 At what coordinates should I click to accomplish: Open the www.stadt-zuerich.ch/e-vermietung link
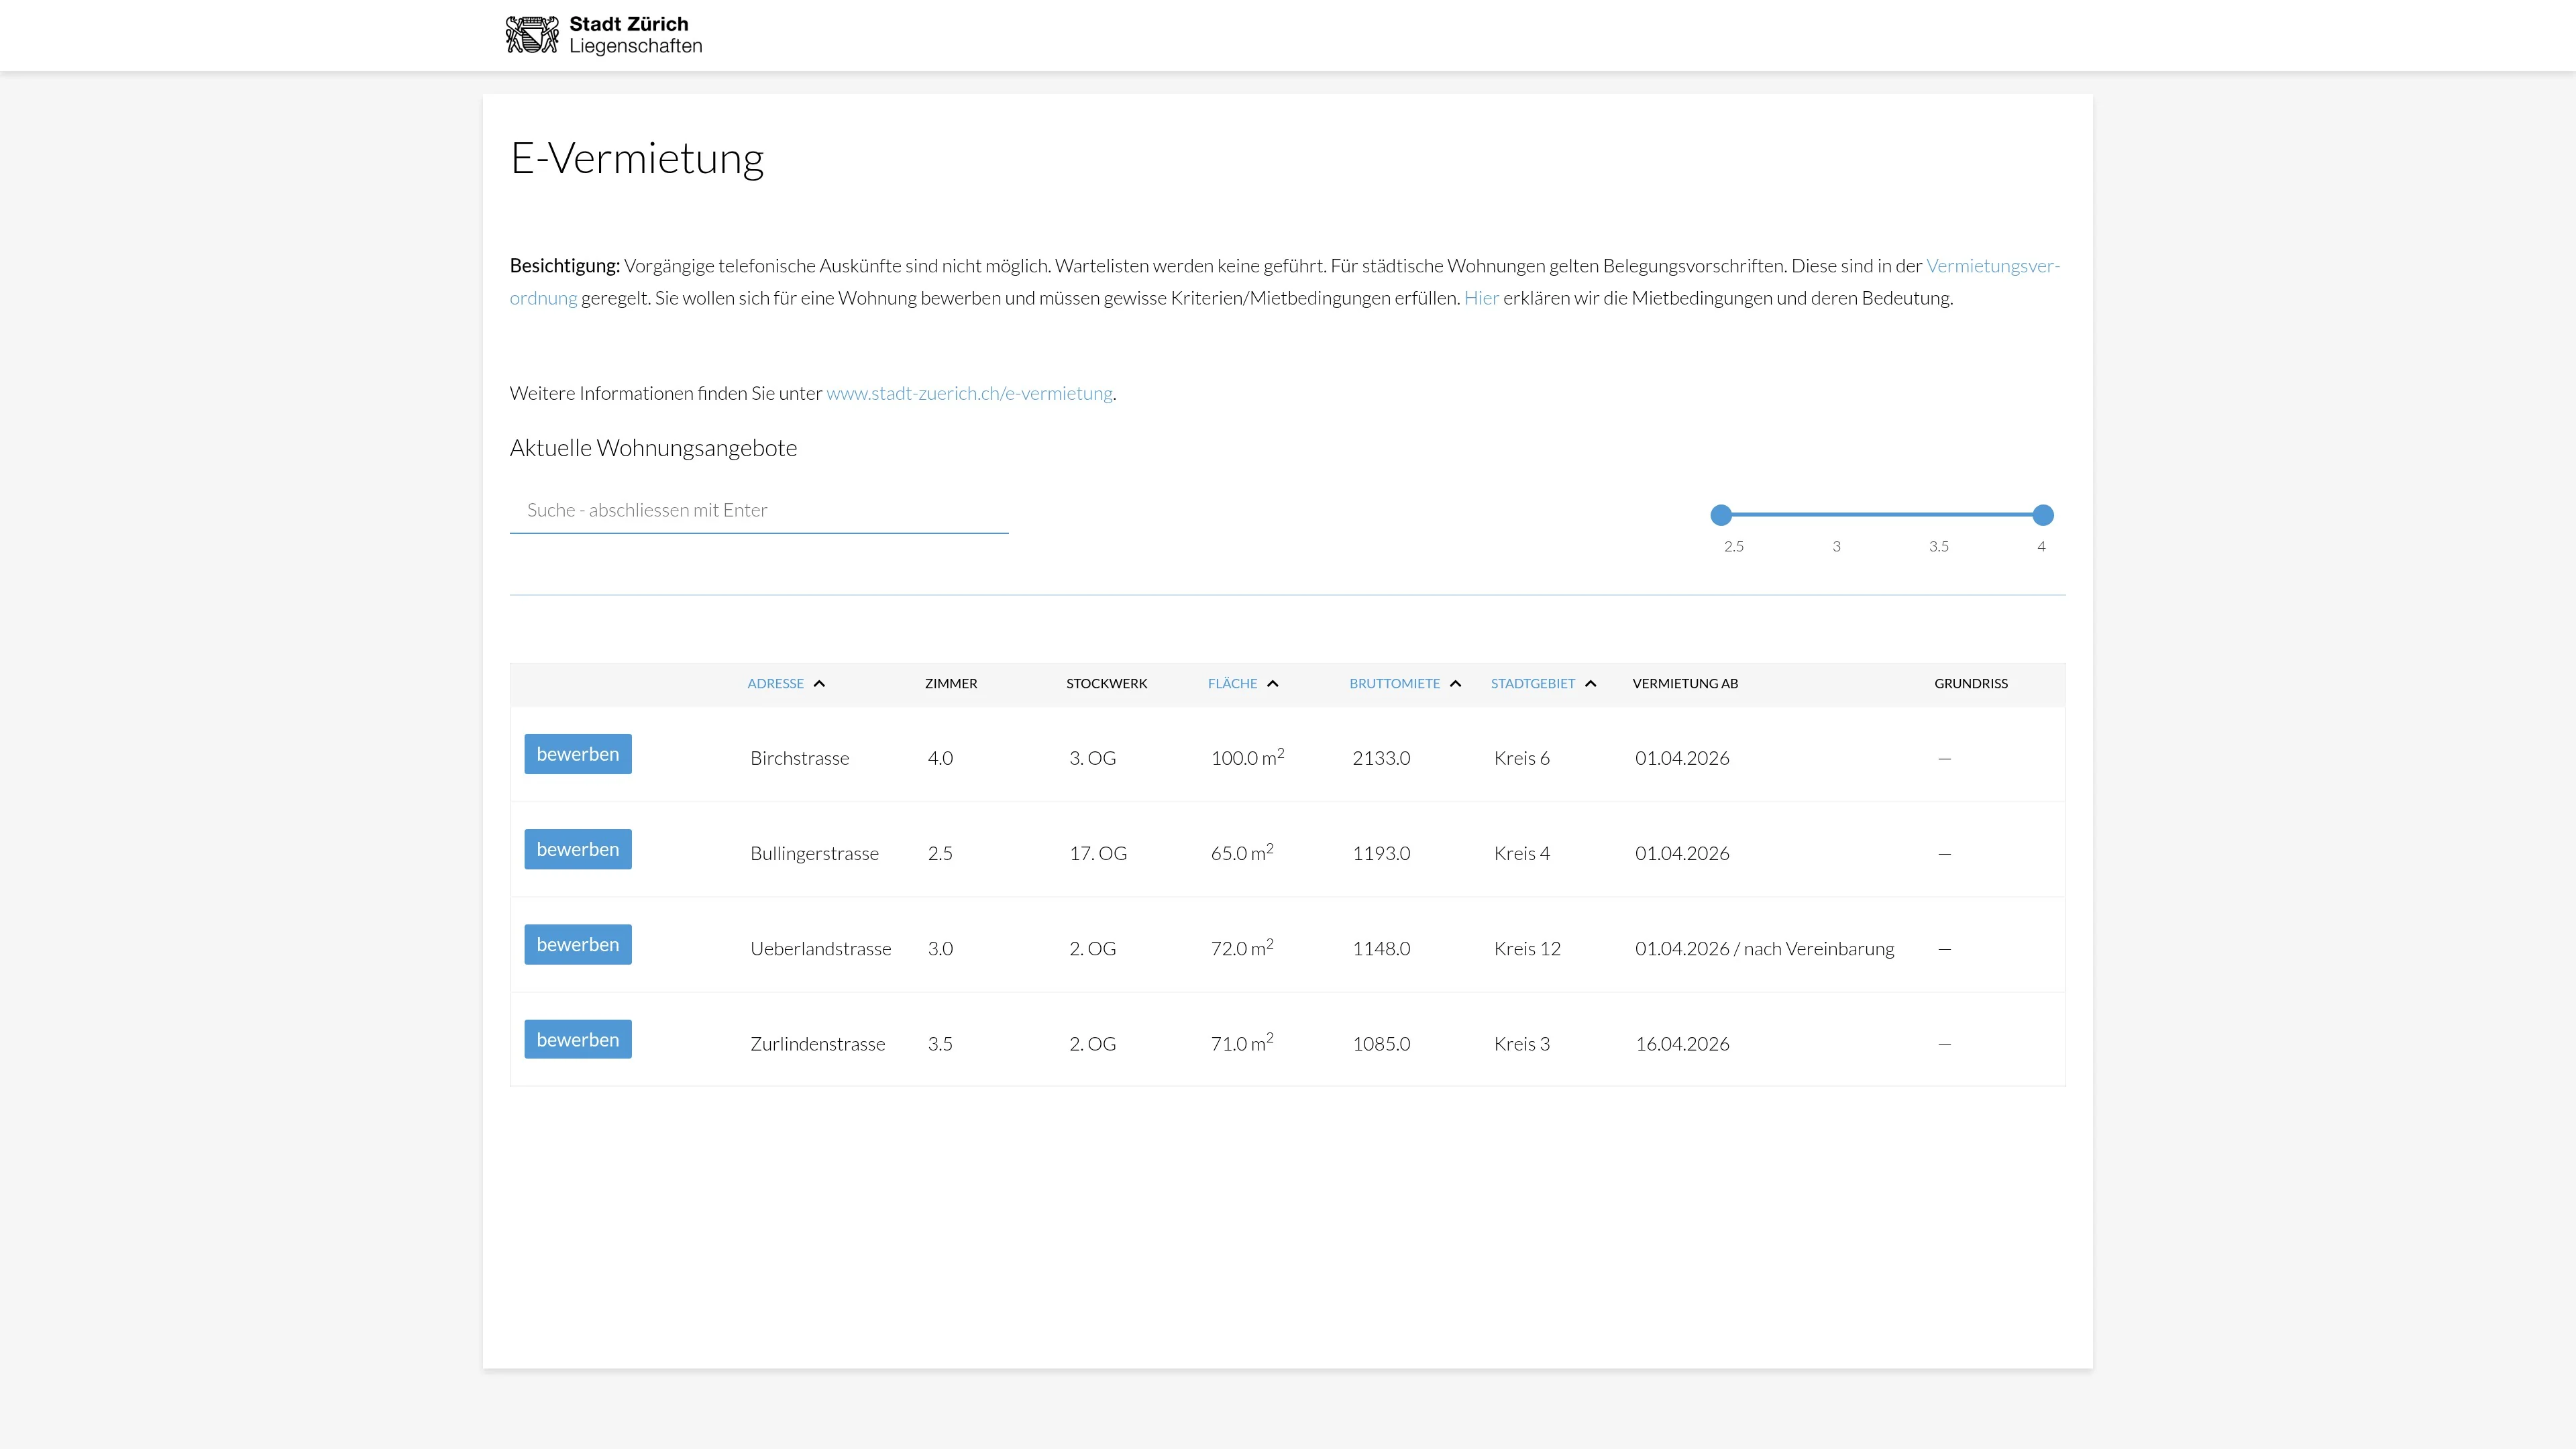968,393
